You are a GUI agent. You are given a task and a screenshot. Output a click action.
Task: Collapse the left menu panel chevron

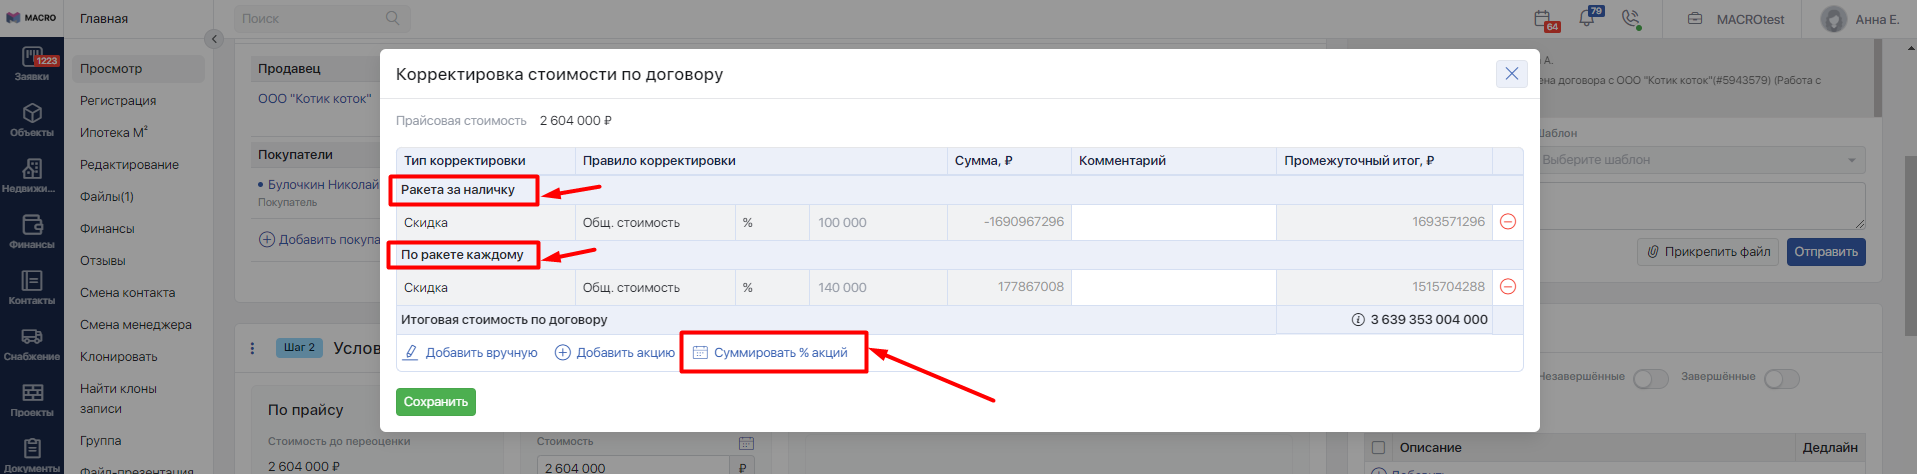[213, 39]
